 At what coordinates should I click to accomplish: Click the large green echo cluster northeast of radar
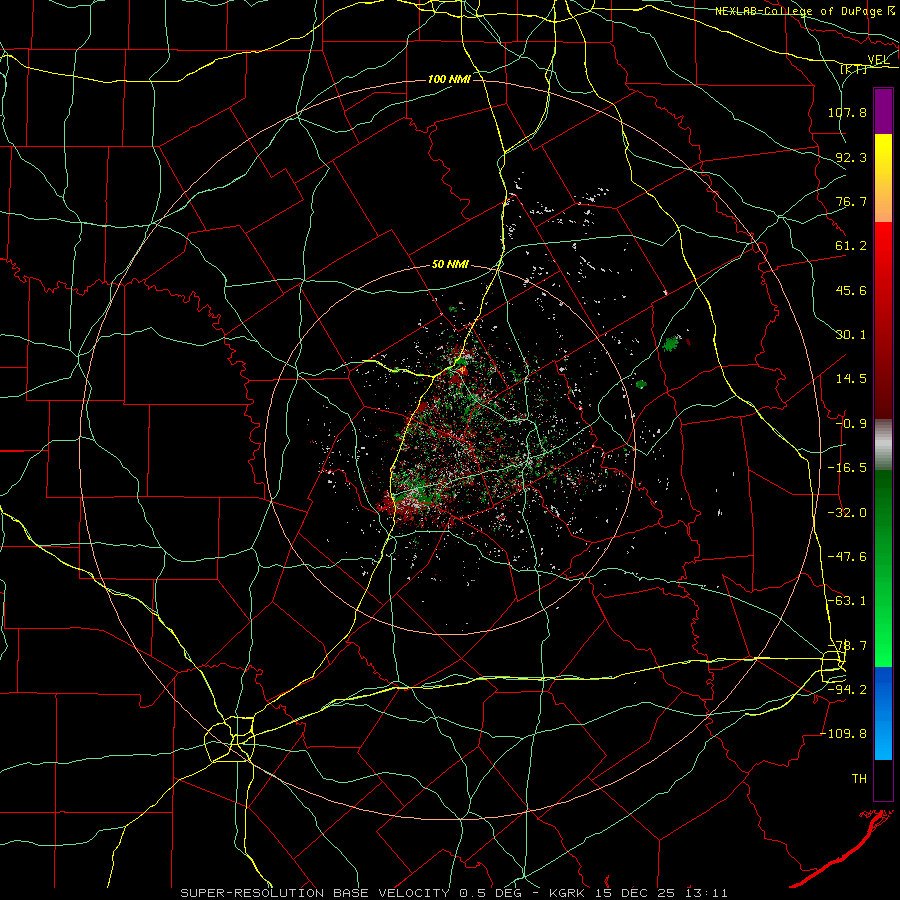click(670, 343)
